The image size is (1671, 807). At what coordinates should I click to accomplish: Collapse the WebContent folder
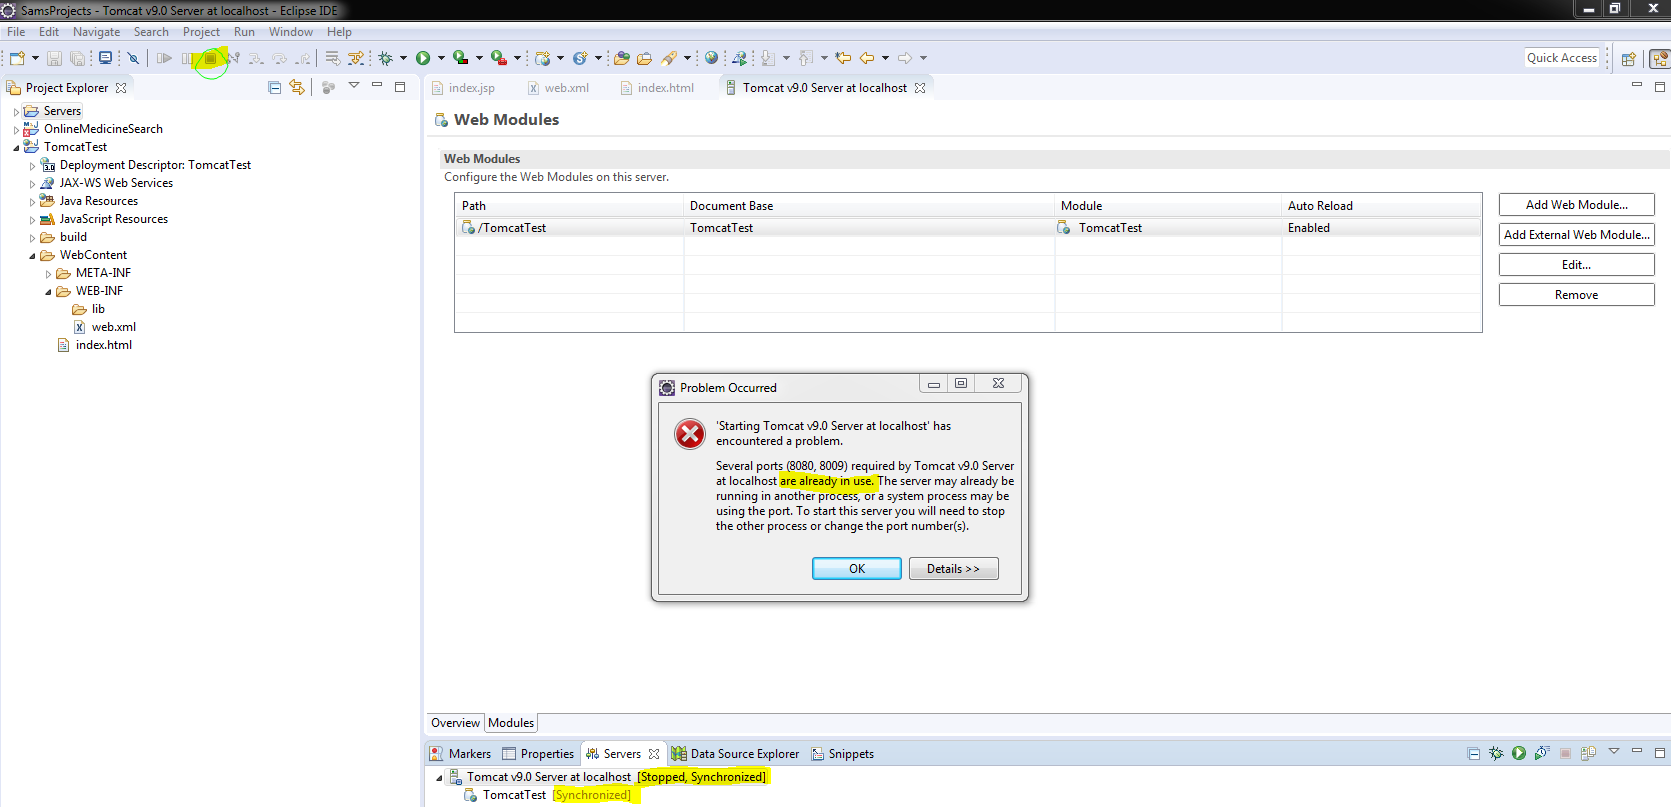click(32, 256)
